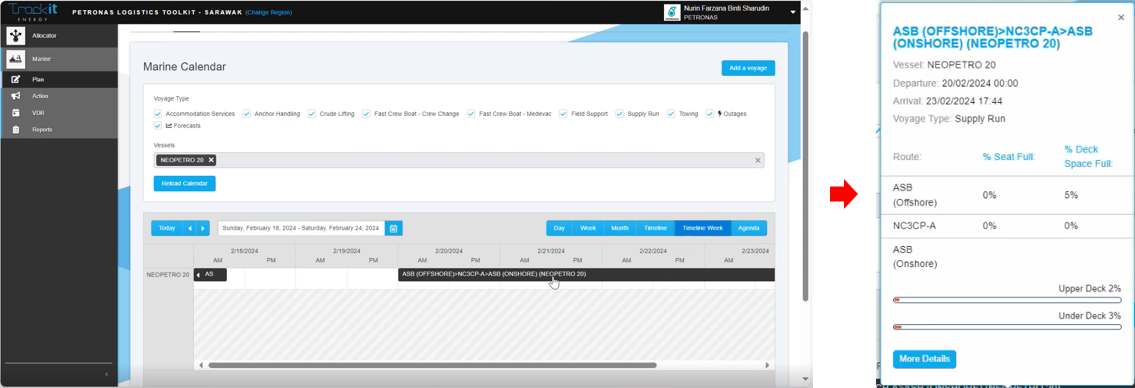Remove the NEOPETRO 20 vessel tag
Image resolution: width=1135 pixels, height=388 pixels.
click(x=211, y=160)
